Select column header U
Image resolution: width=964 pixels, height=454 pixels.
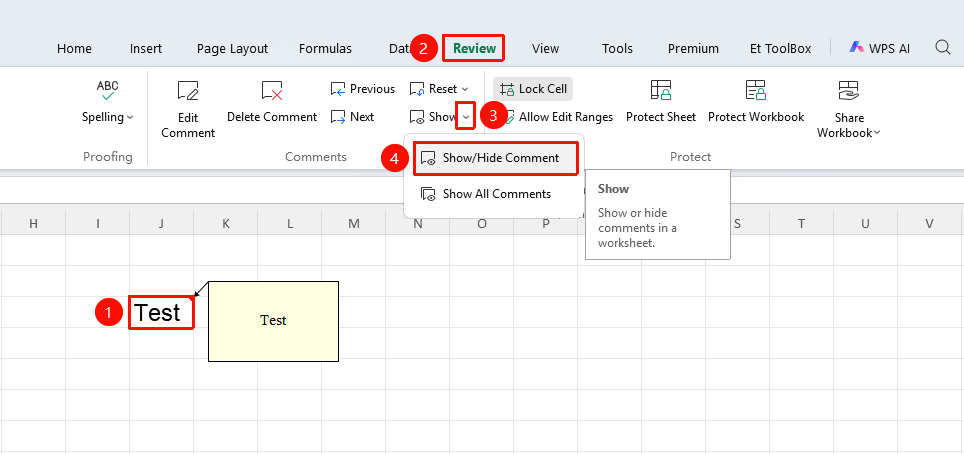tap(865, 223)
